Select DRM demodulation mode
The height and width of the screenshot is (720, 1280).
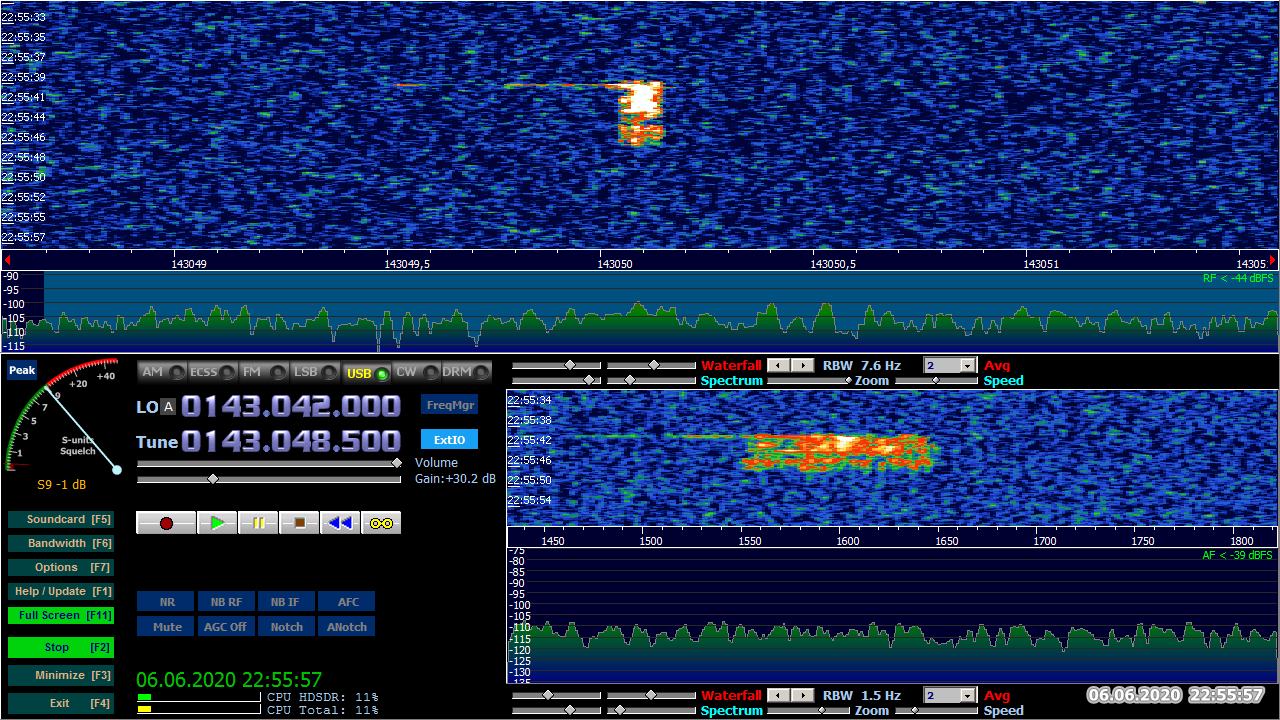(466, 372)
